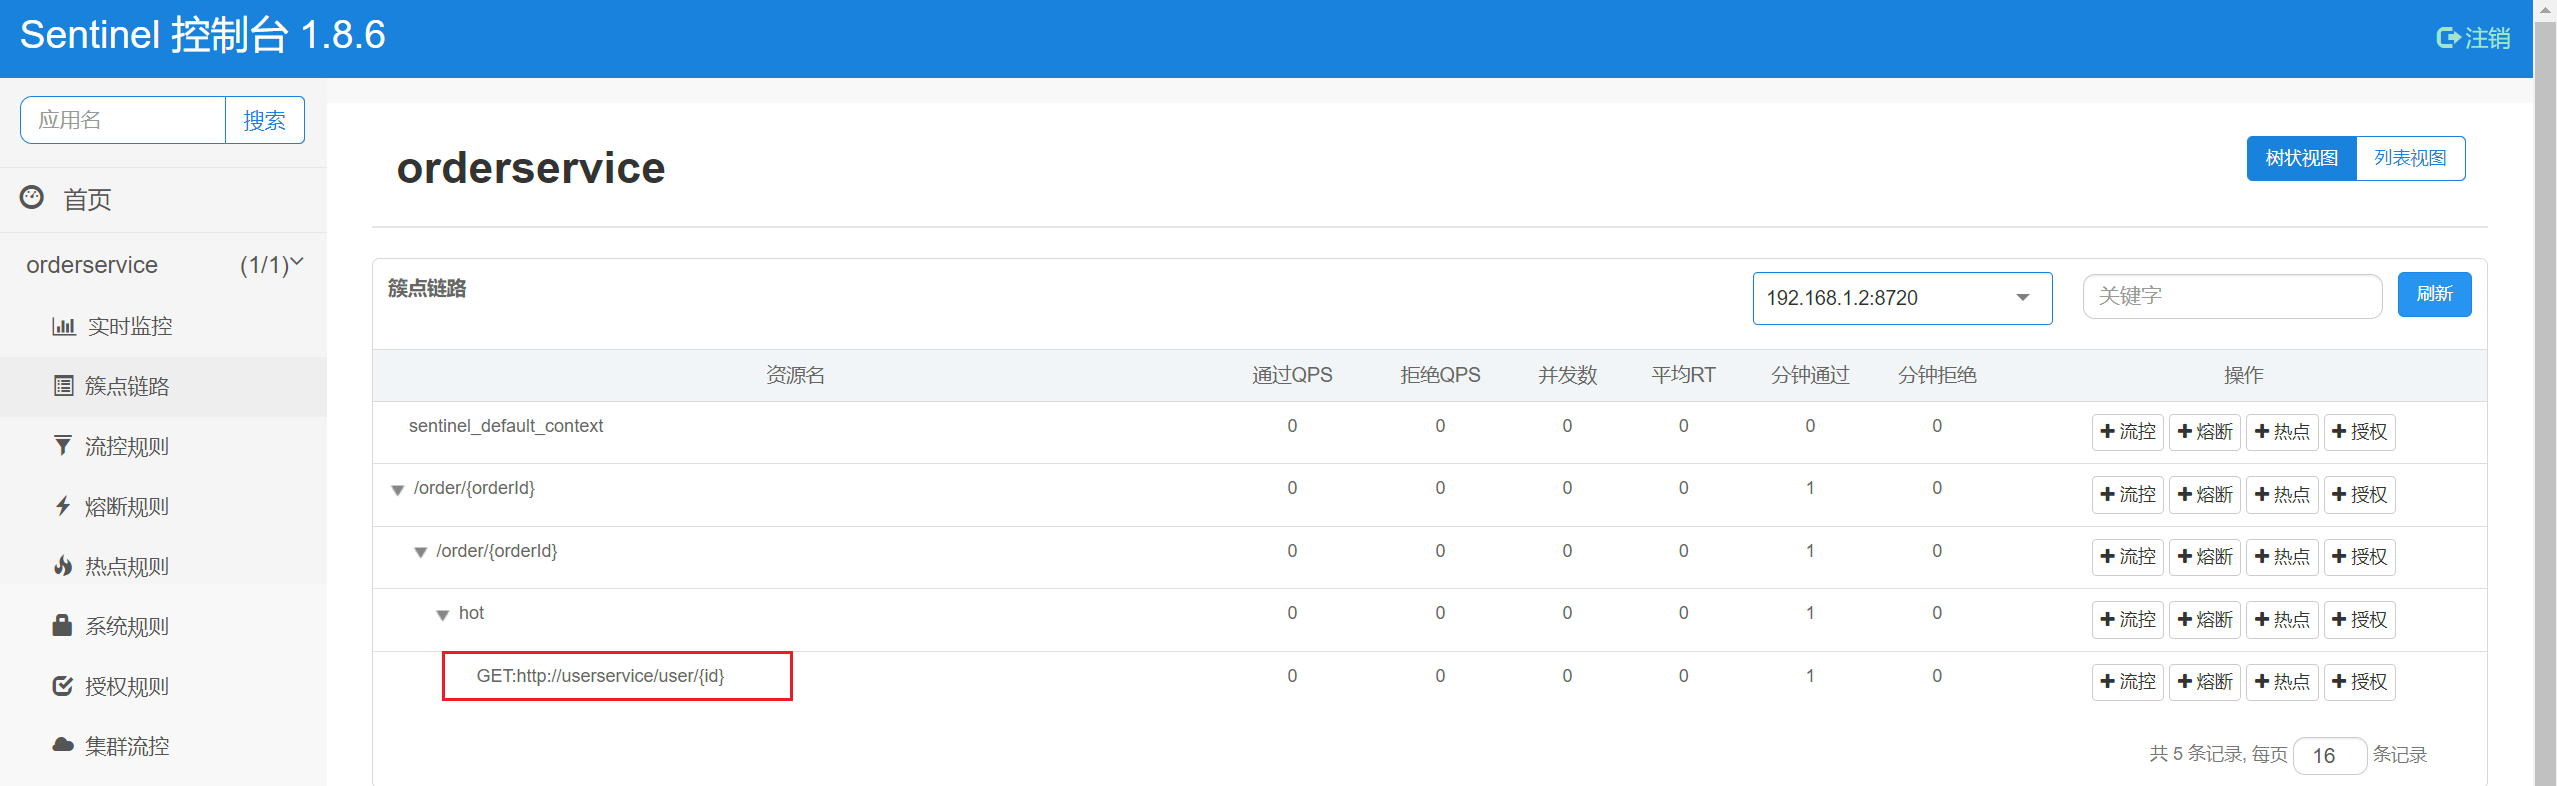Open 熔断规则 menu item

pyautogui.click(x=163, y=506)
